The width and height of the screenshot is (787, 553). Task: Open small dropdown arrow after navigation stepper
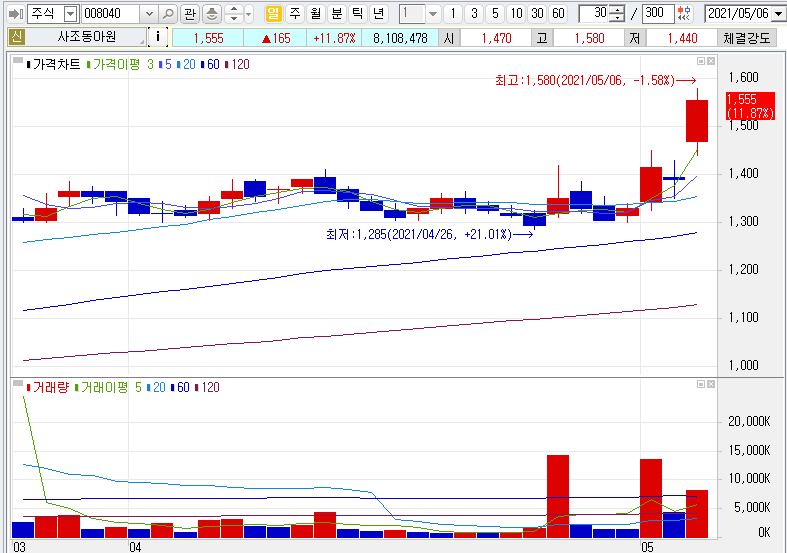pyautogui.click(x=248, y=14)
